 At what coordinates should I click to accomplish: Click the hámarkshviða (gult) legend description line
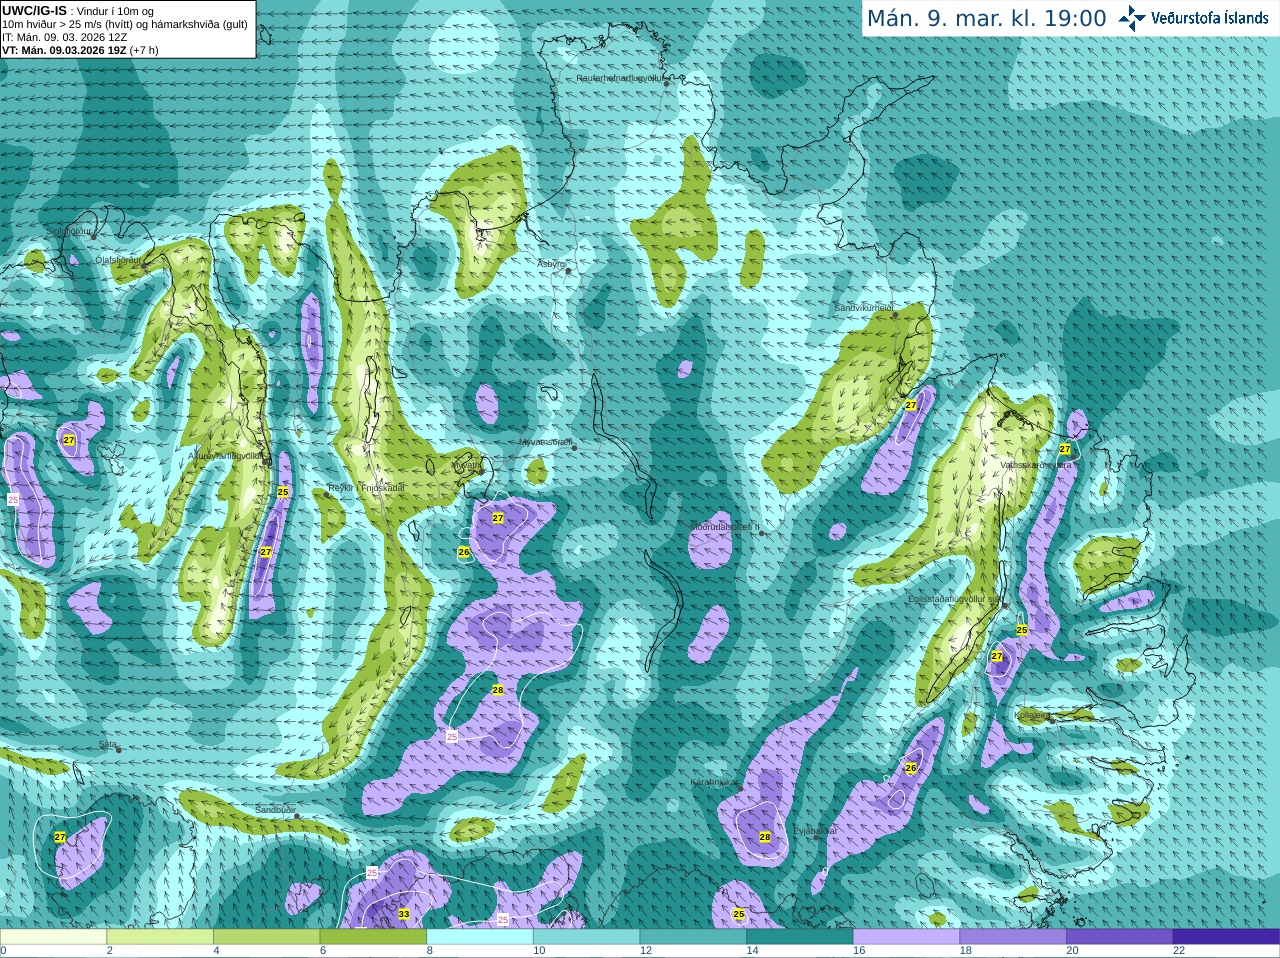click(125, 24)
